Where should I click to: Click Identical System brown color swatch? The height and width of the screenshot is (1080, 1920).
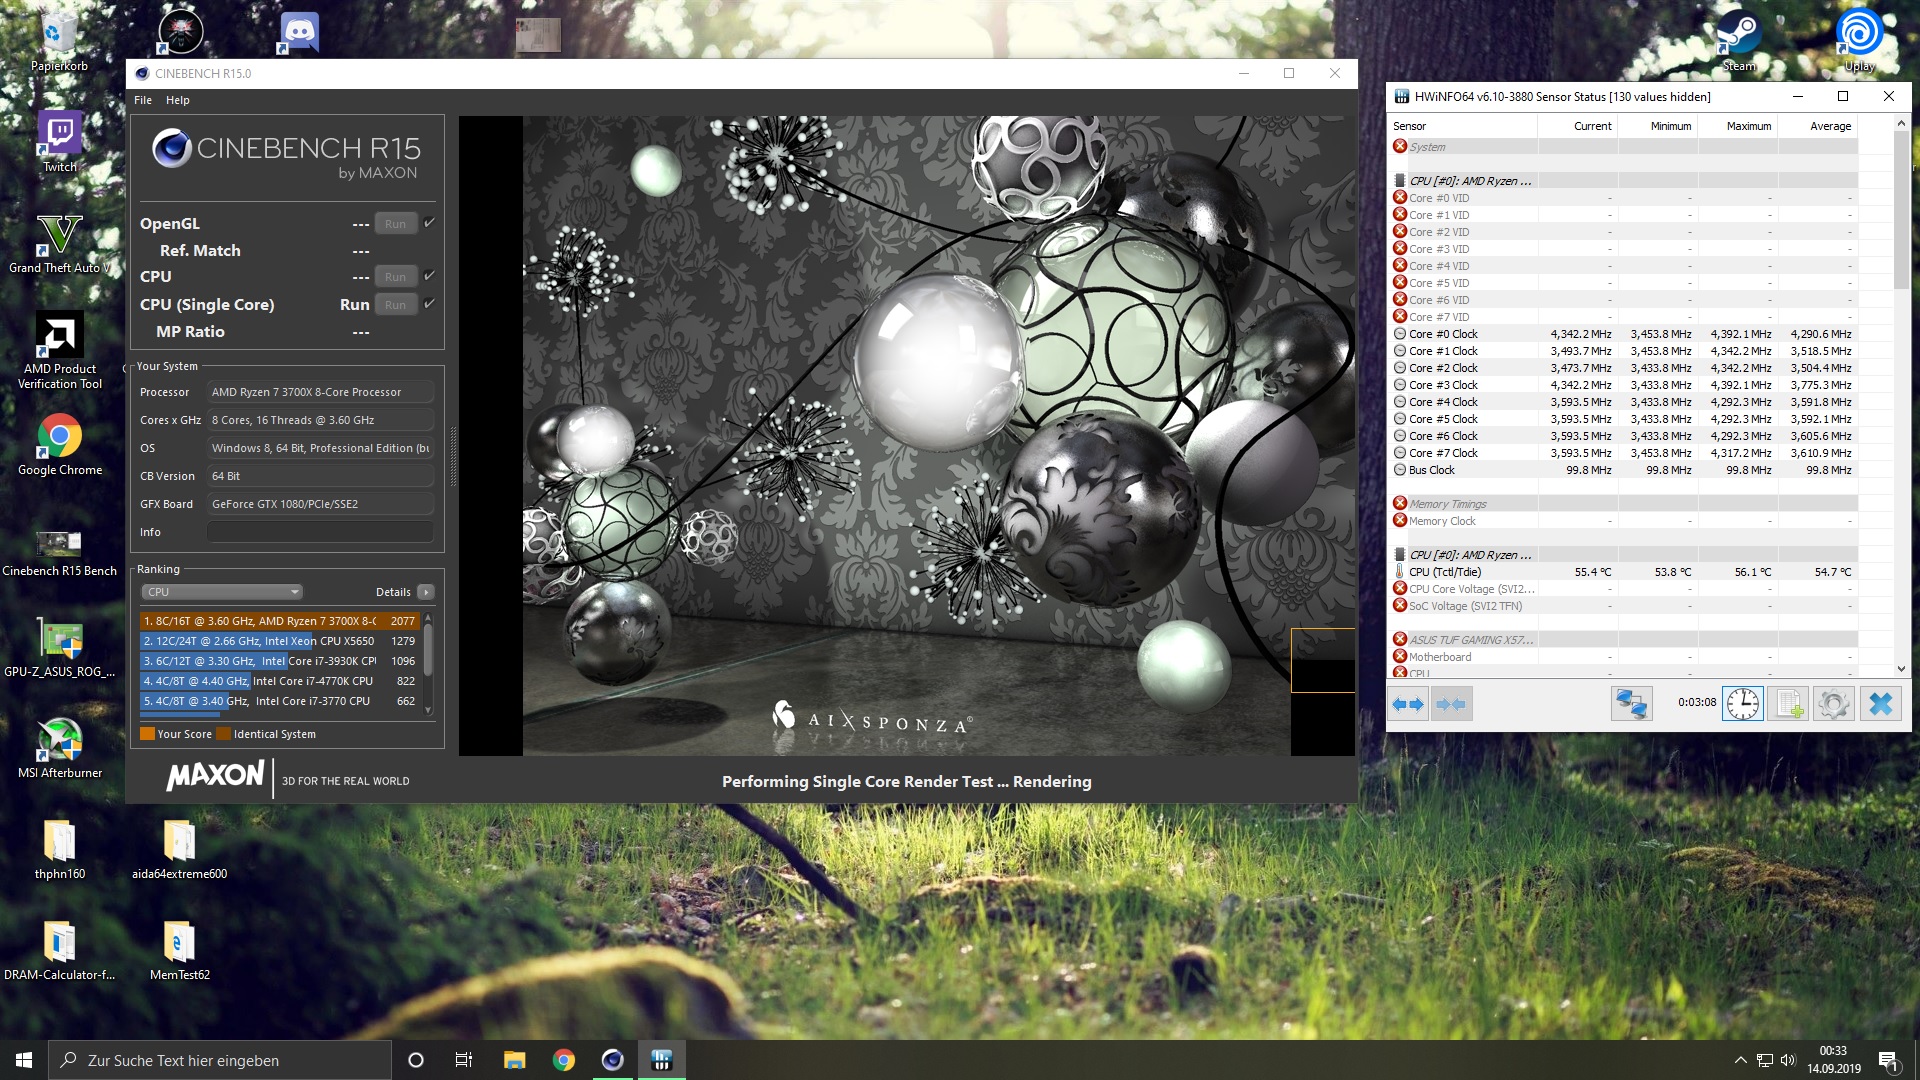pyautogui.click(x=224, y=734)
